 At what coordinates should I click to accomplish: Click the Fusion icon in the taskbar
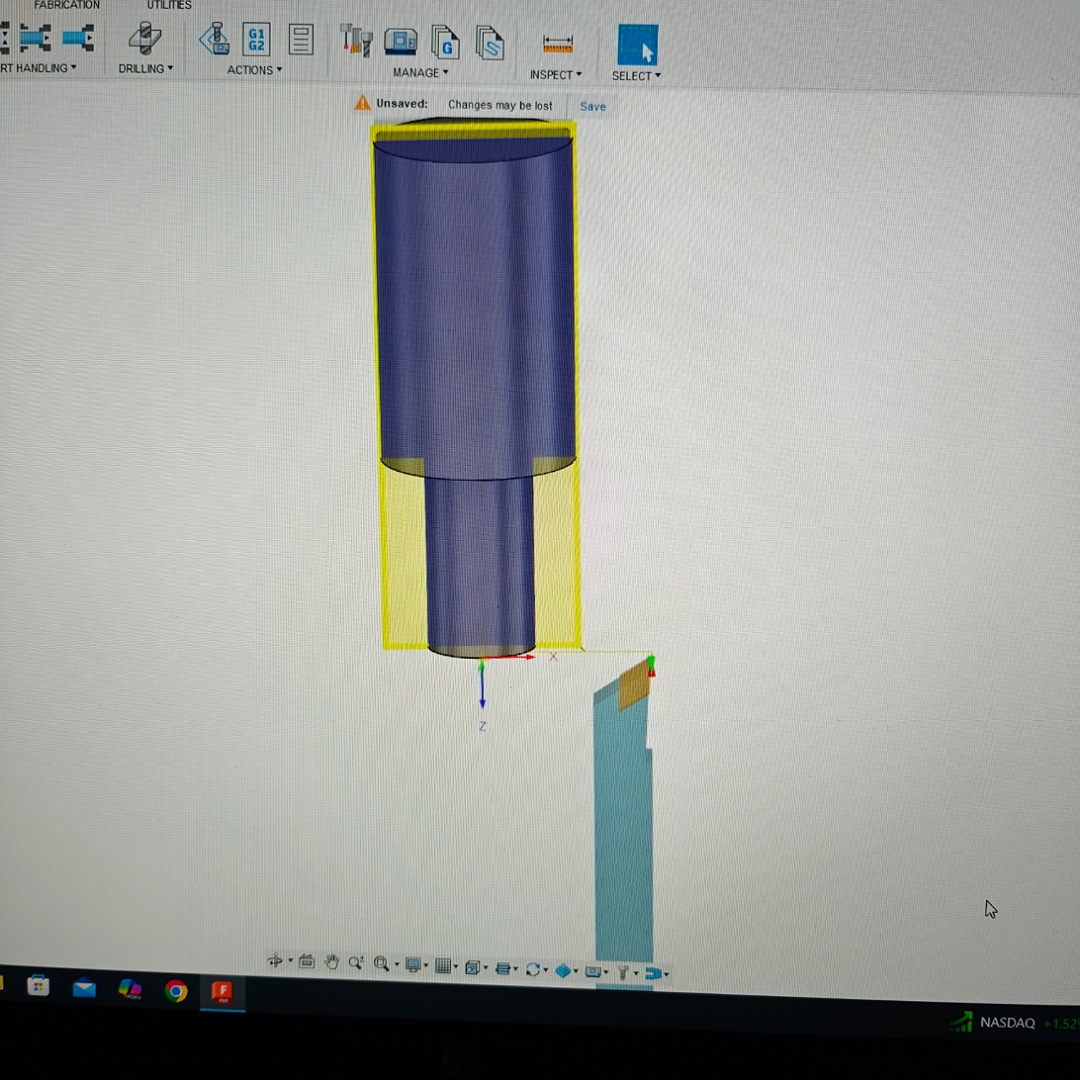[x=222, y=993]
